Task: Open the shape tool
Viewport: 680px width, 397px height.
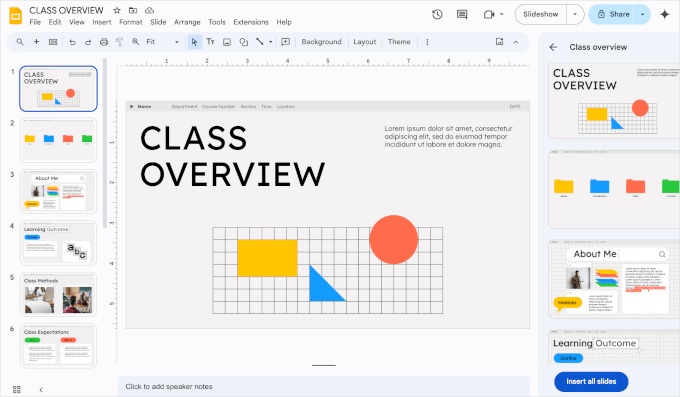Action: (244, 42)
